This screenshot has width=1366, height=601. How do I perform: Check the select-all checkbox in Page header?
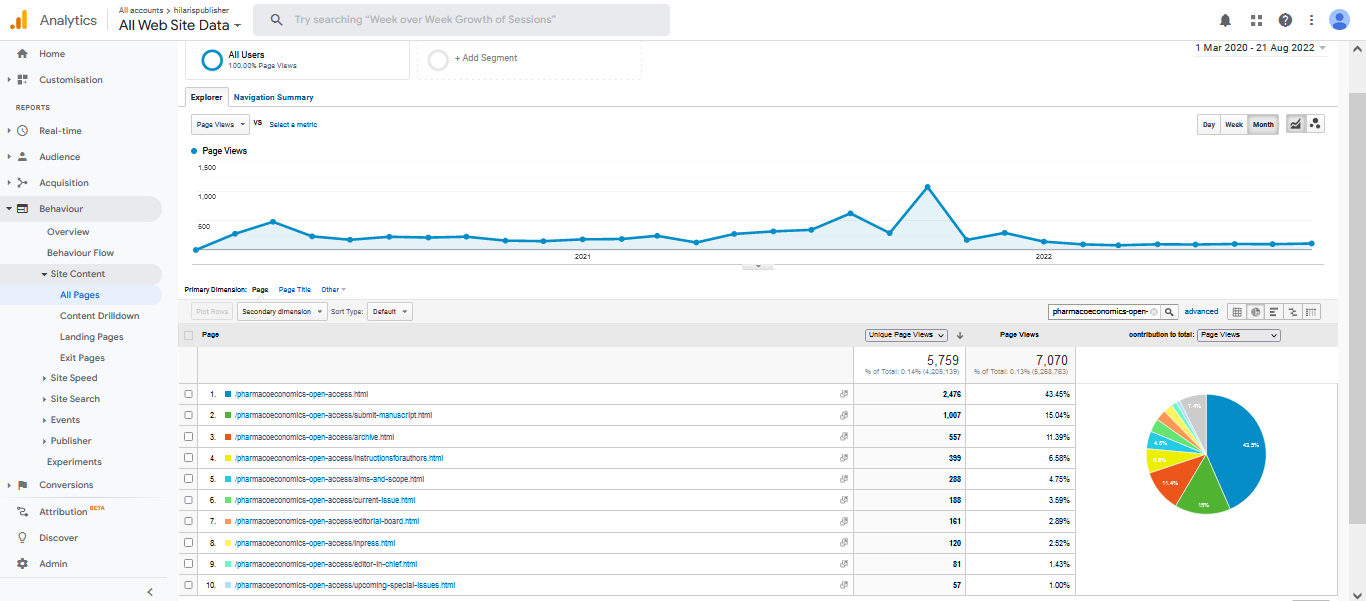point(189,335)
